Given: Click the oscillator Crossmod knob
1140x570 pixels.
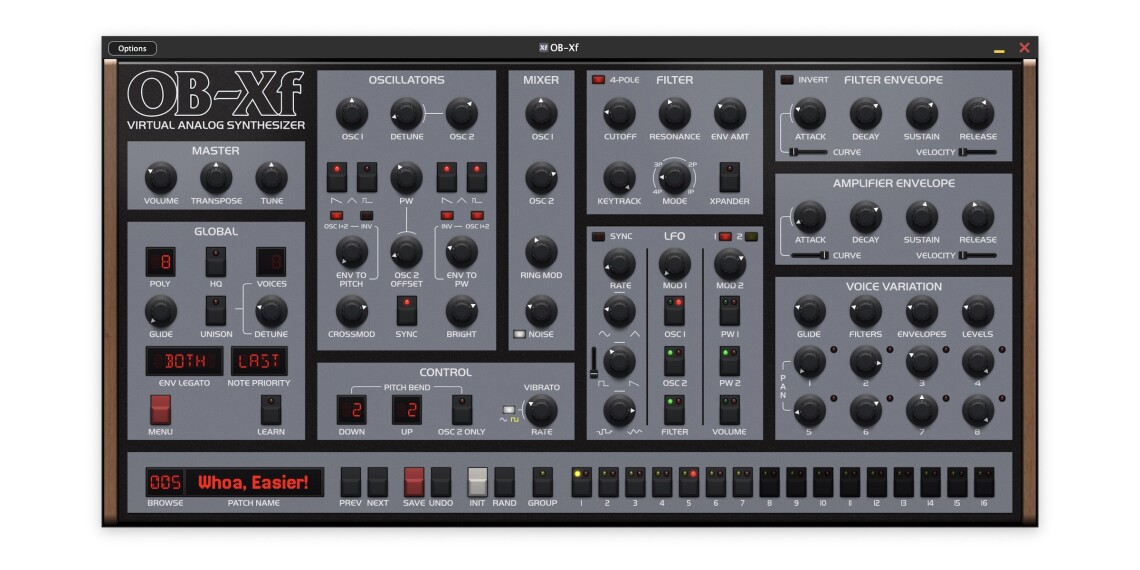Looking at the screenshot, I should [352, 311].
